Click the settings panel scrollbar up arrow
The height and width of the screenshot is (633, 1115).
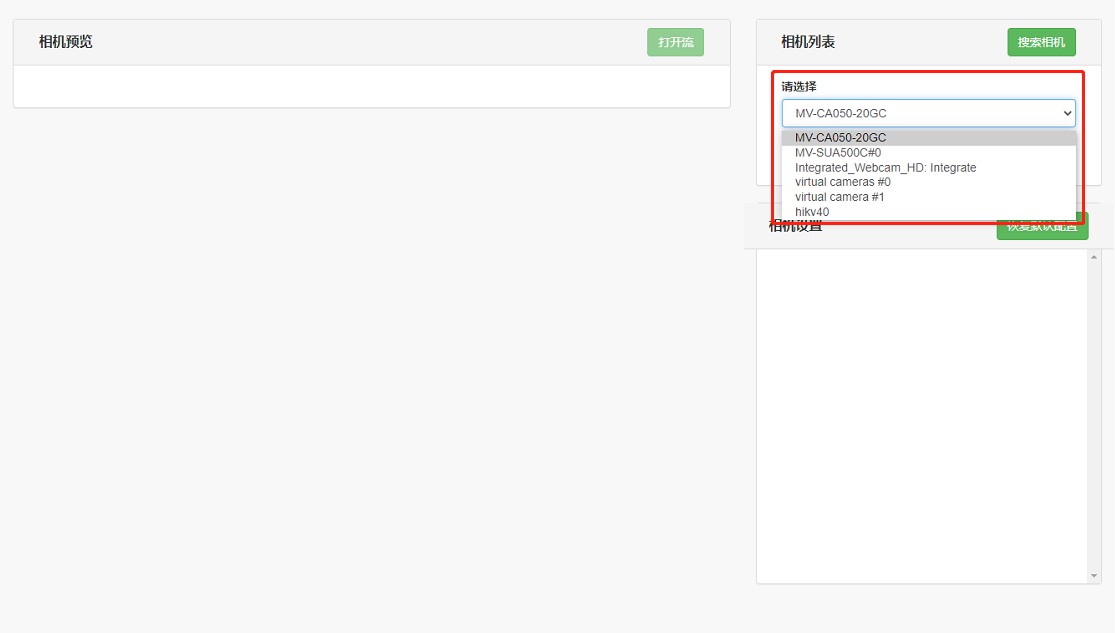1093,258
